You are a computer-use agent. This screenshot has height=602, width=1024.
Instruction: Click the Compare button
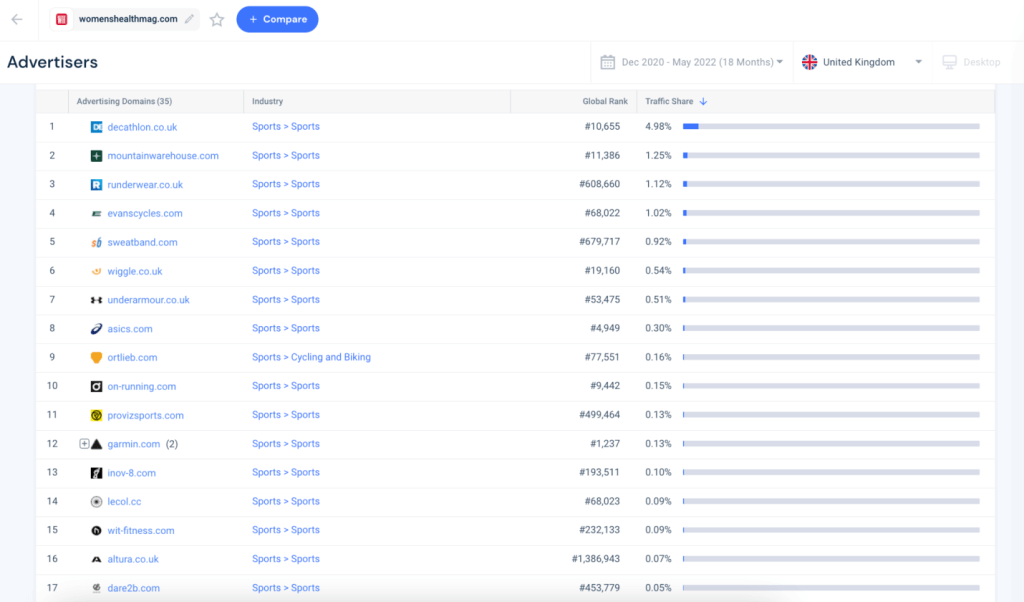(278, 19)
